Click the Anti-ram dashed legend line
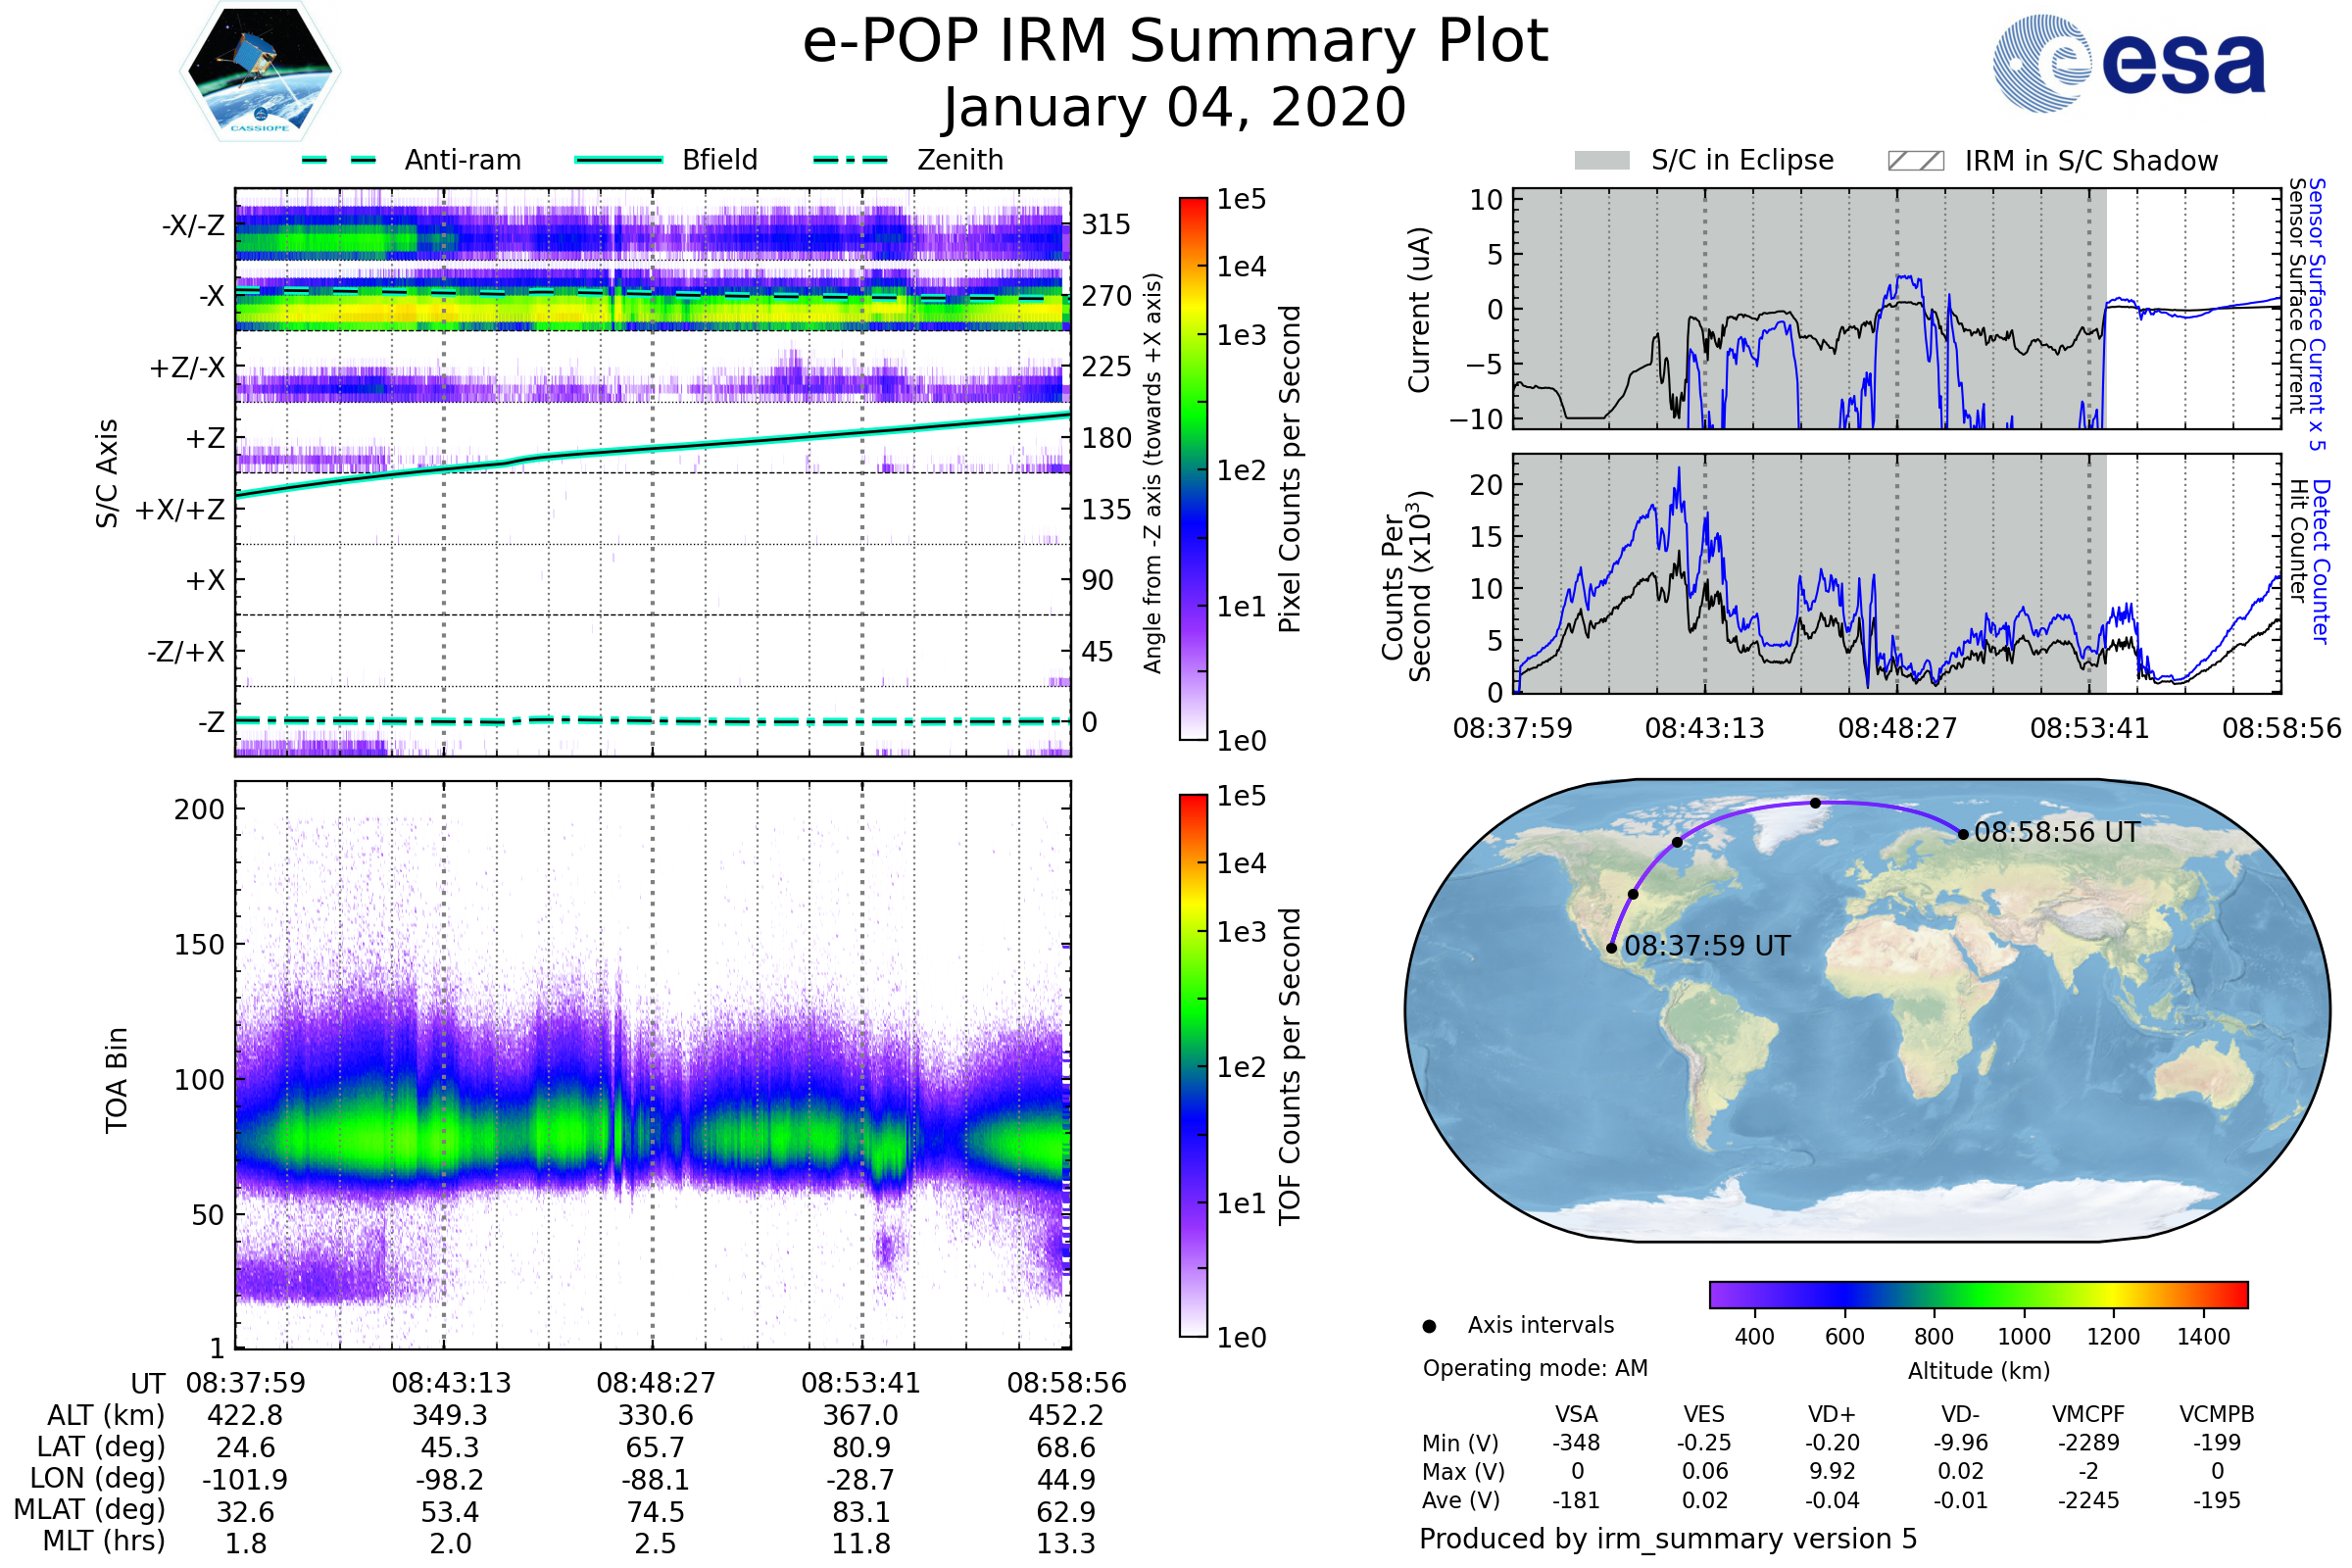Screen dimensions: 2352x1568 [x=339, y=160]
